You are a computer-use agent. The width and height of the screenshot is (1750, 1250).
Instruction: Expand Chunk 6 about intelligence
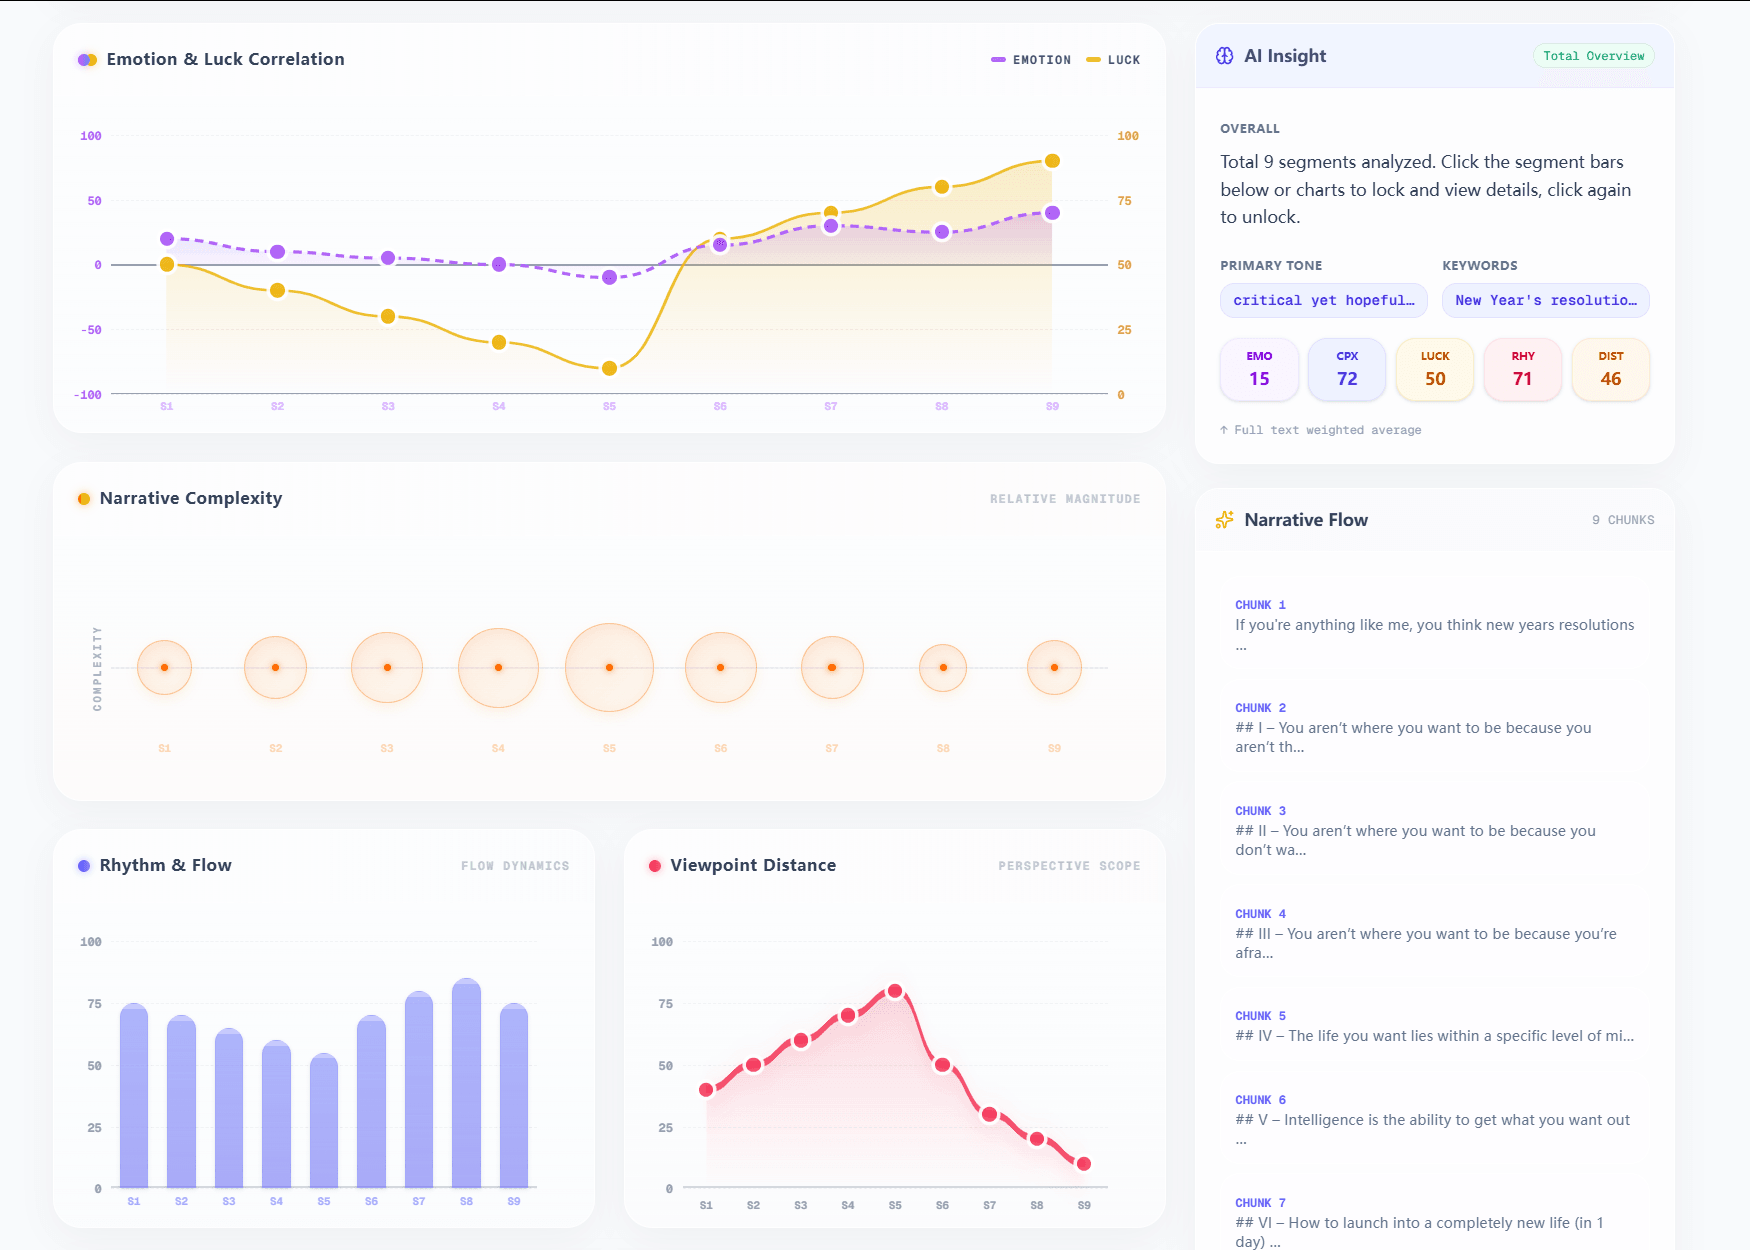click(1434, 1120)
